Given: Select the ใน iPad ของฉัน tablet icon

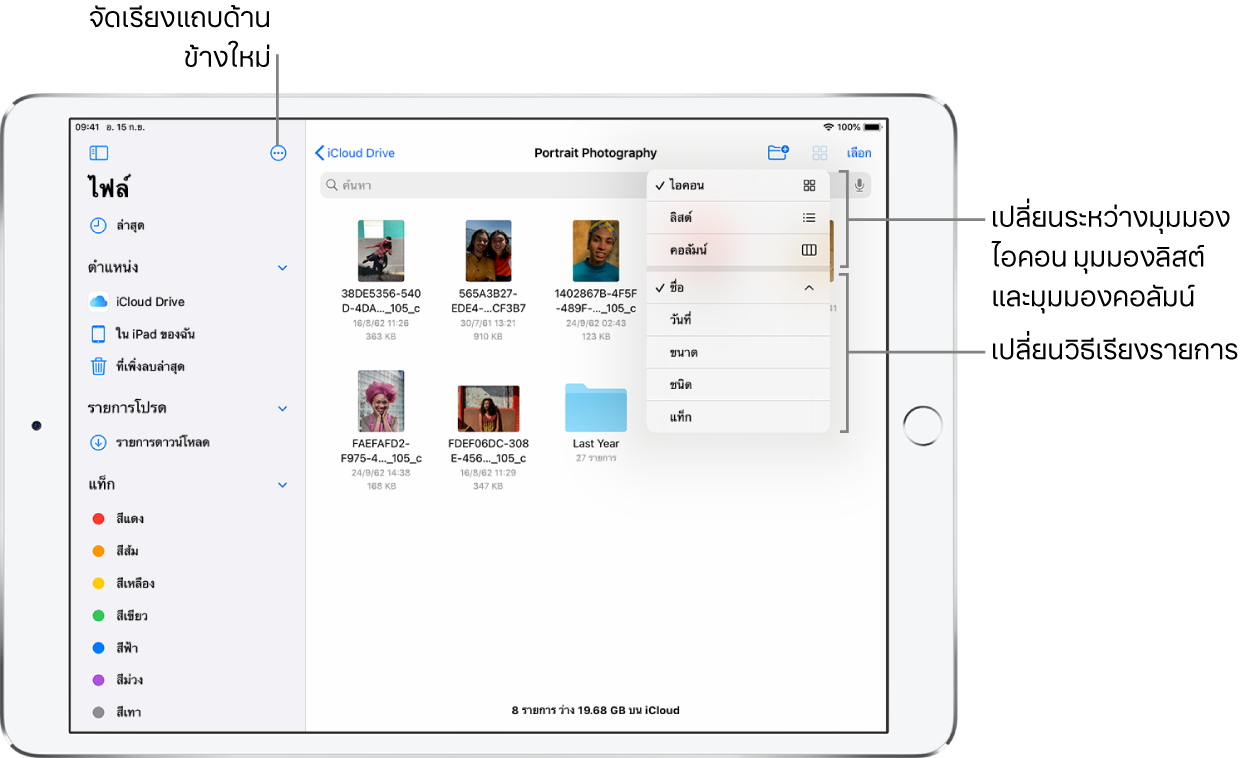Looking at the screenshot, I should point(98,334).
